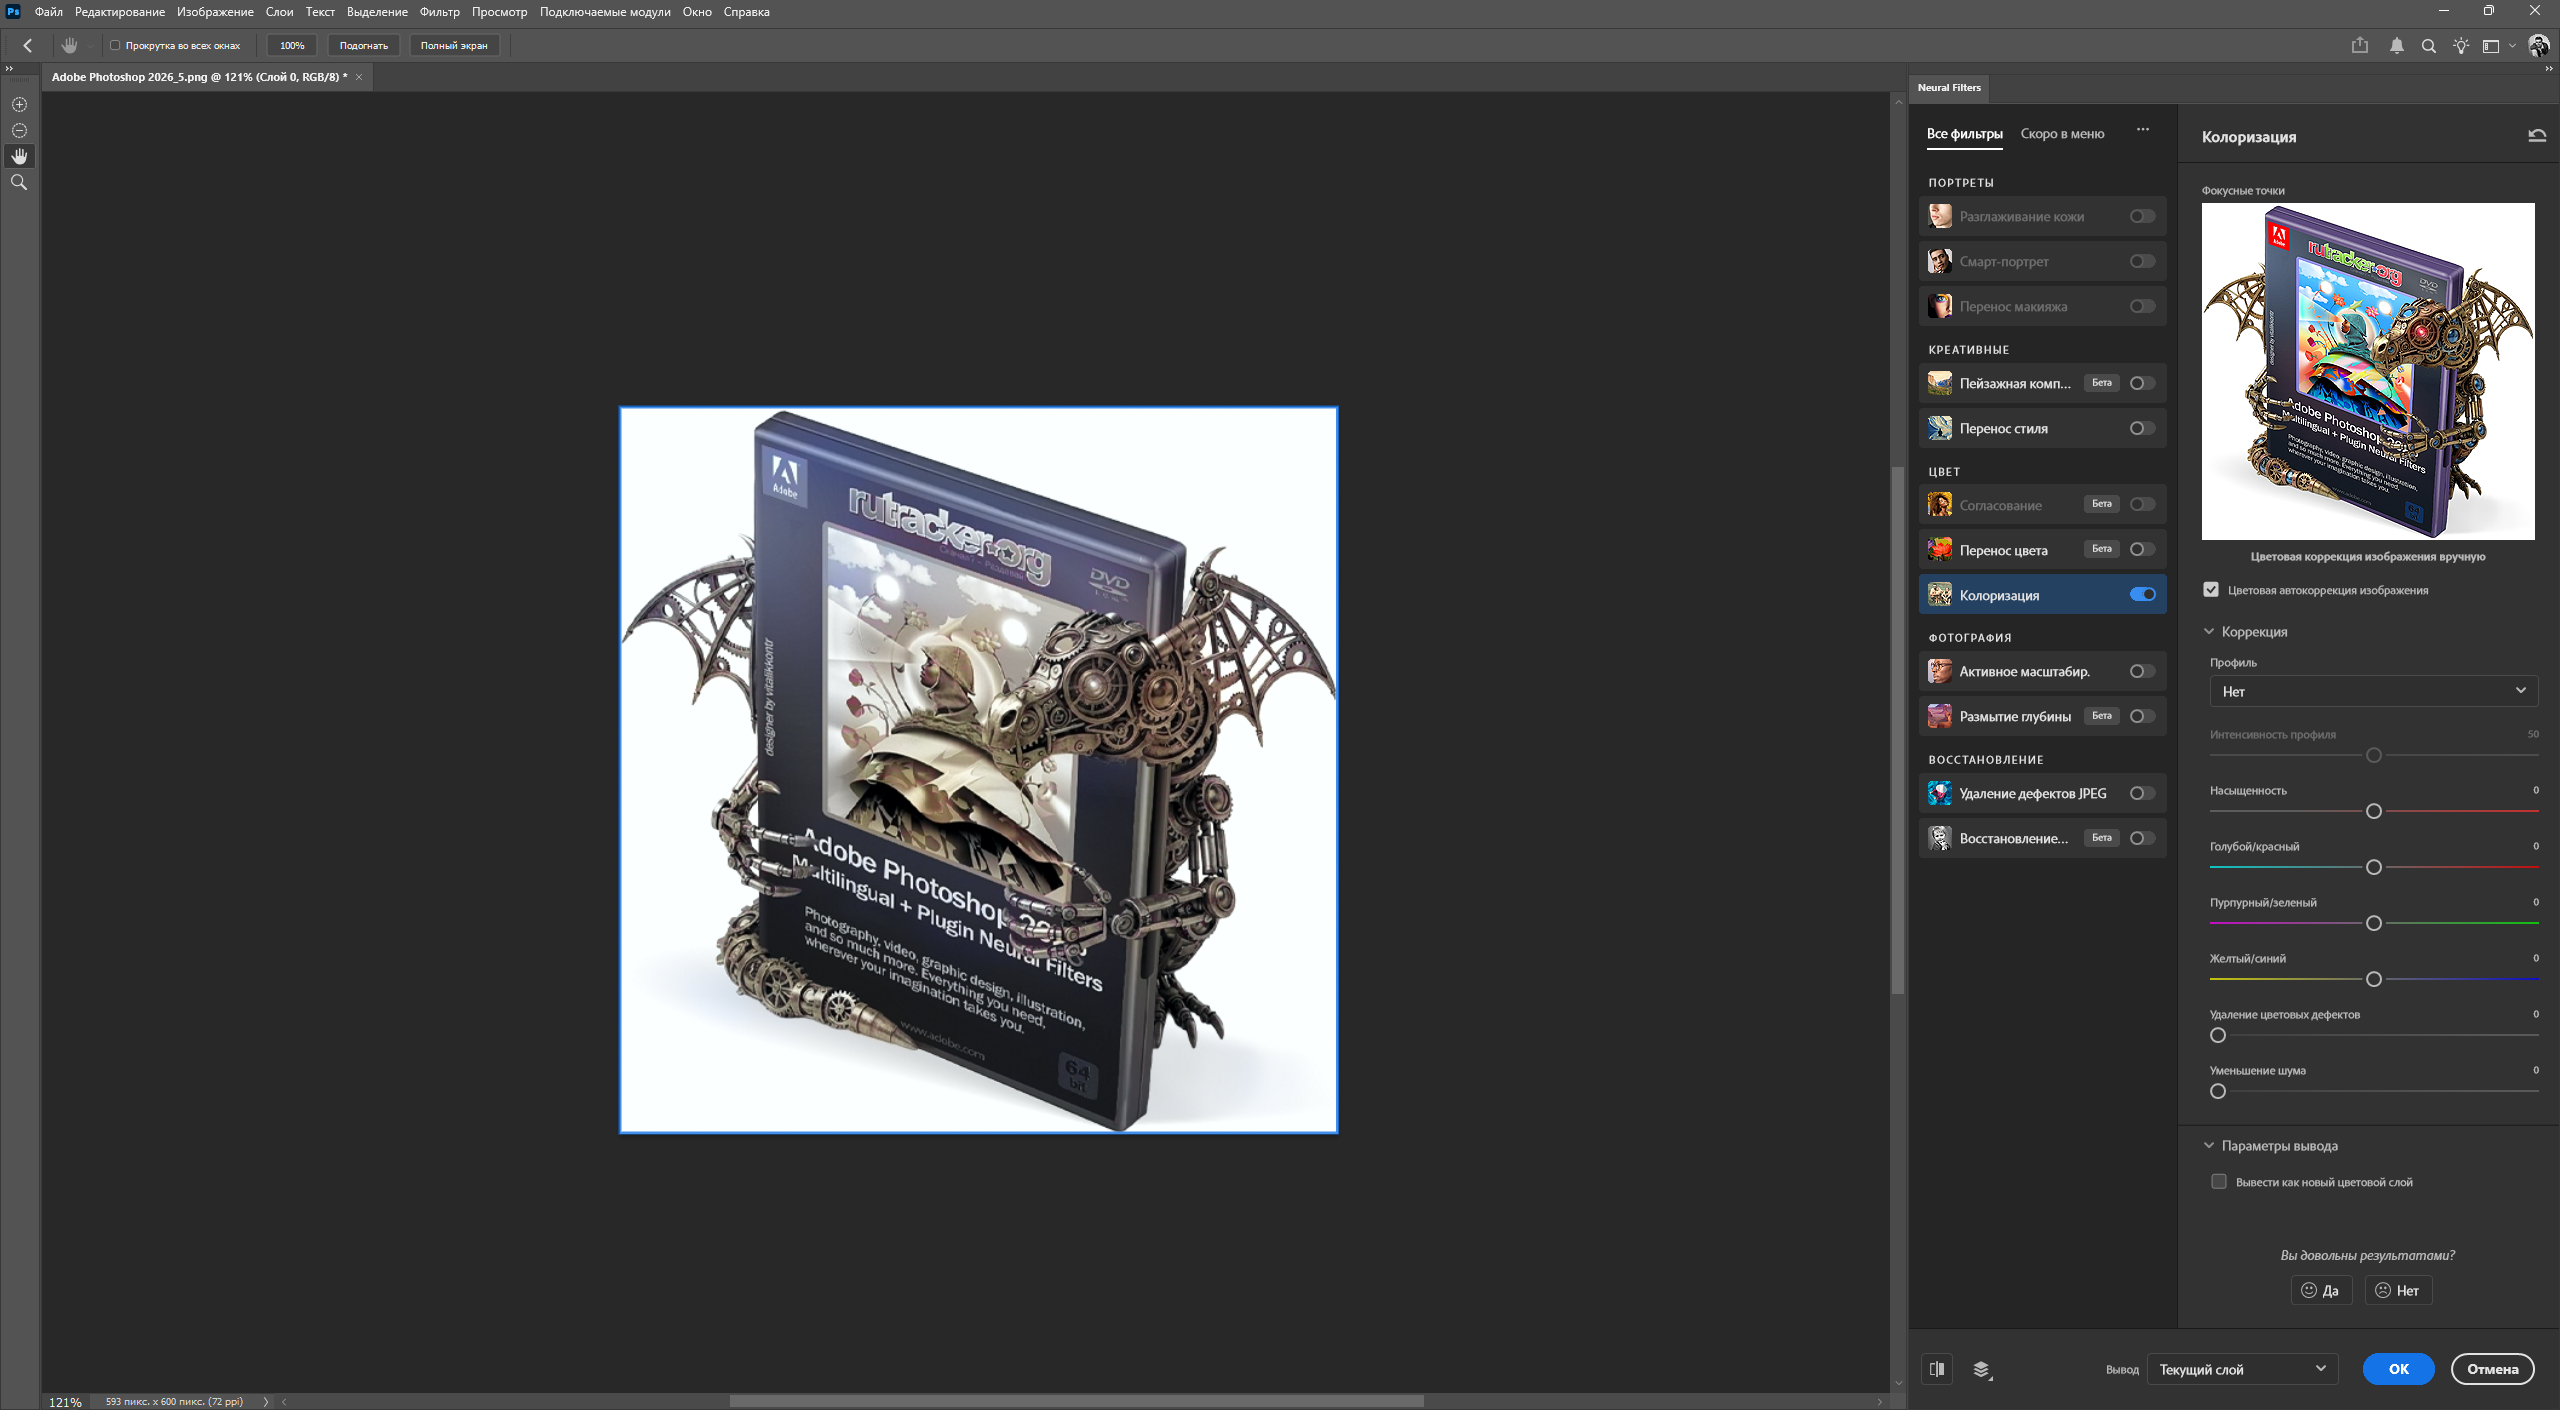Image resolution: width=2560 pixels, height=1410 pixels.
Task: Select the subtract-from-selection minus circle tool
Action: pos(19,130)
